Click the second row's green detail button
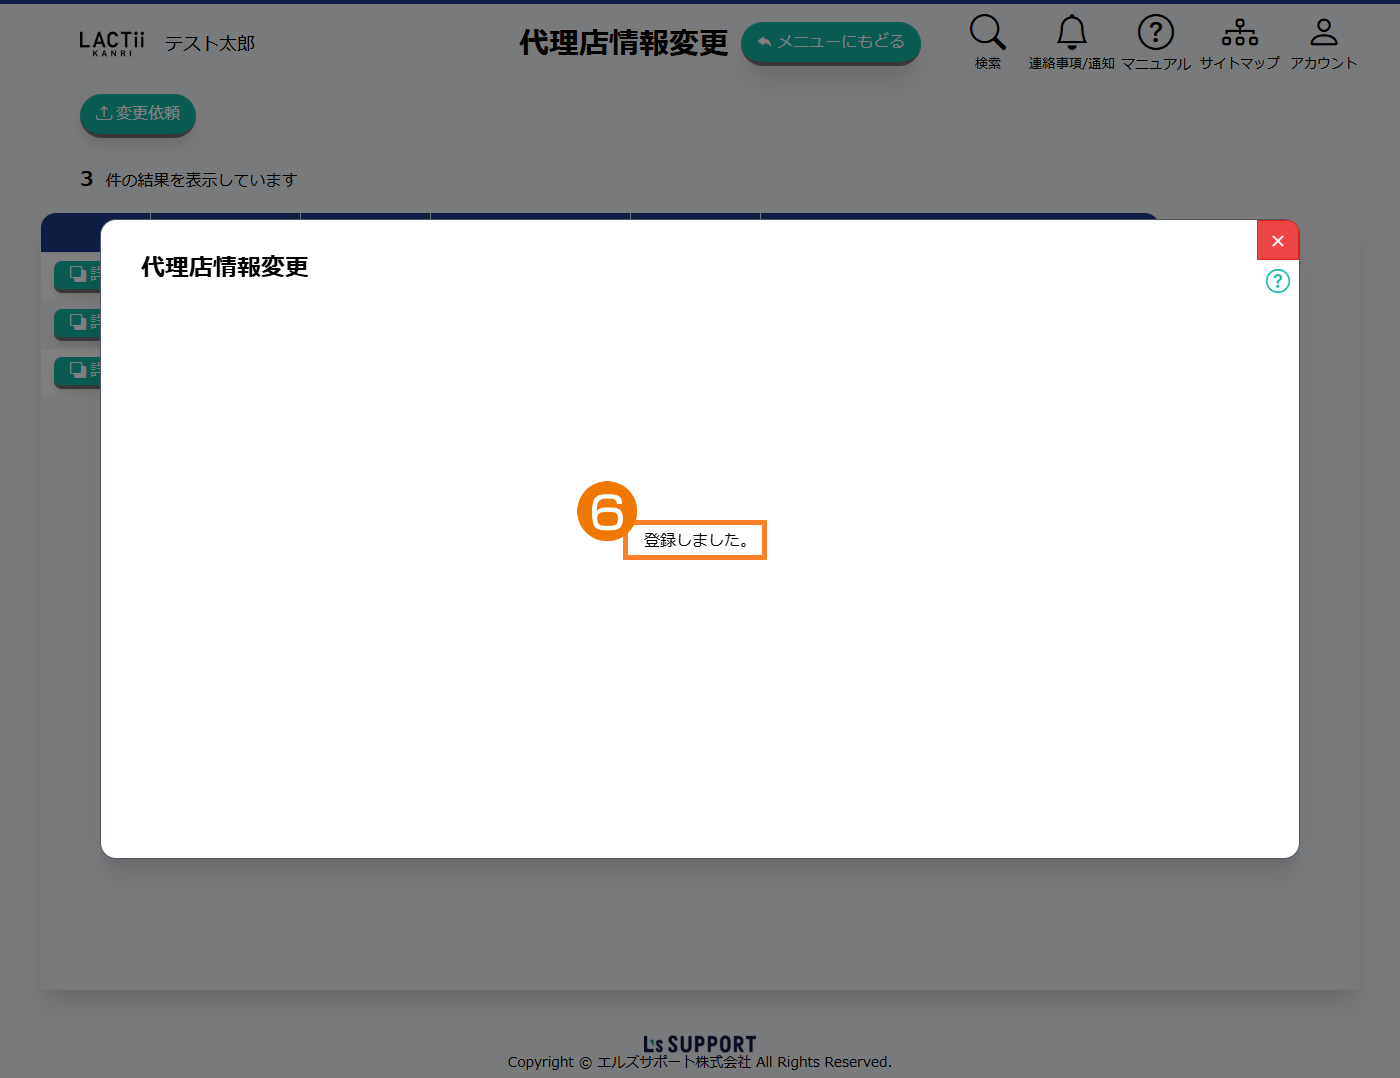Viewport: 1400px width, 1078px height. (x=78, y=322)
